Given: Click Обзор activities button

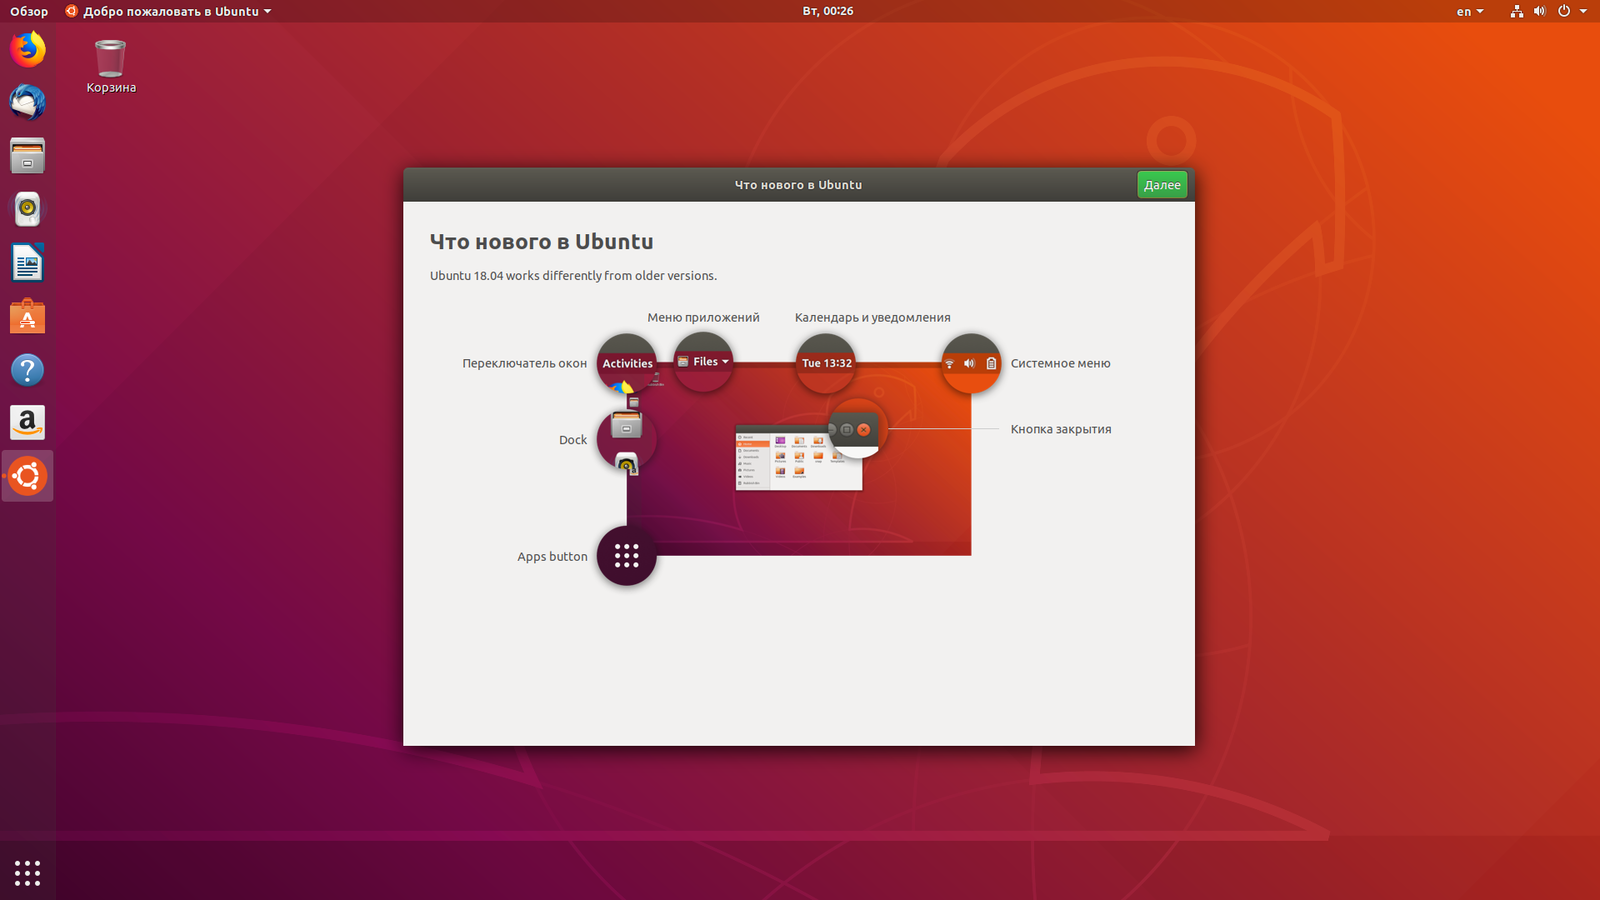Looking at the screenshot, I should (x=29, y=11).
